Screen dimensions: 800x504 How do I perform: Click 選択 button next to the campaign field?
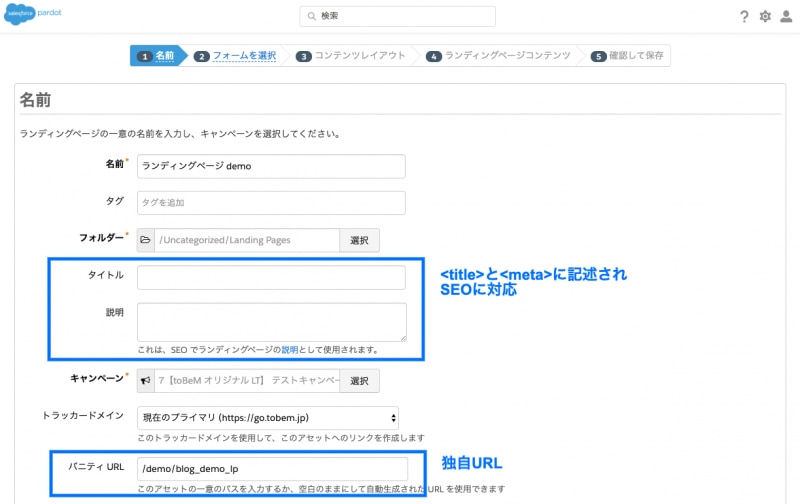[359, 381]
